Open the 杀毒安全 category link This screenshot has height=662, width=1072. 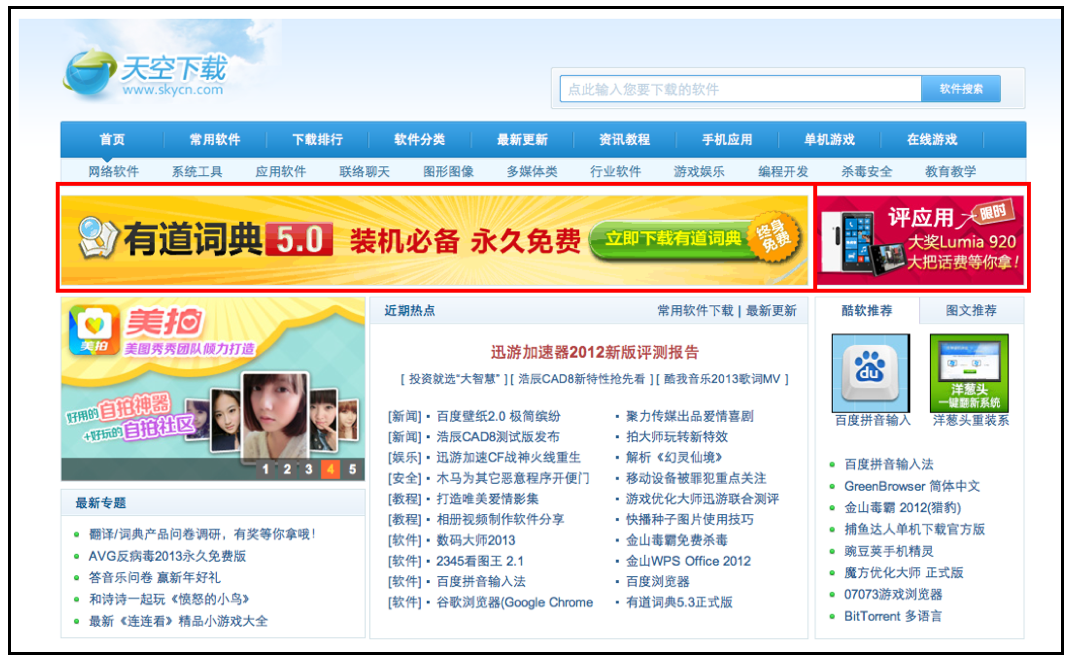coord(866,172)
